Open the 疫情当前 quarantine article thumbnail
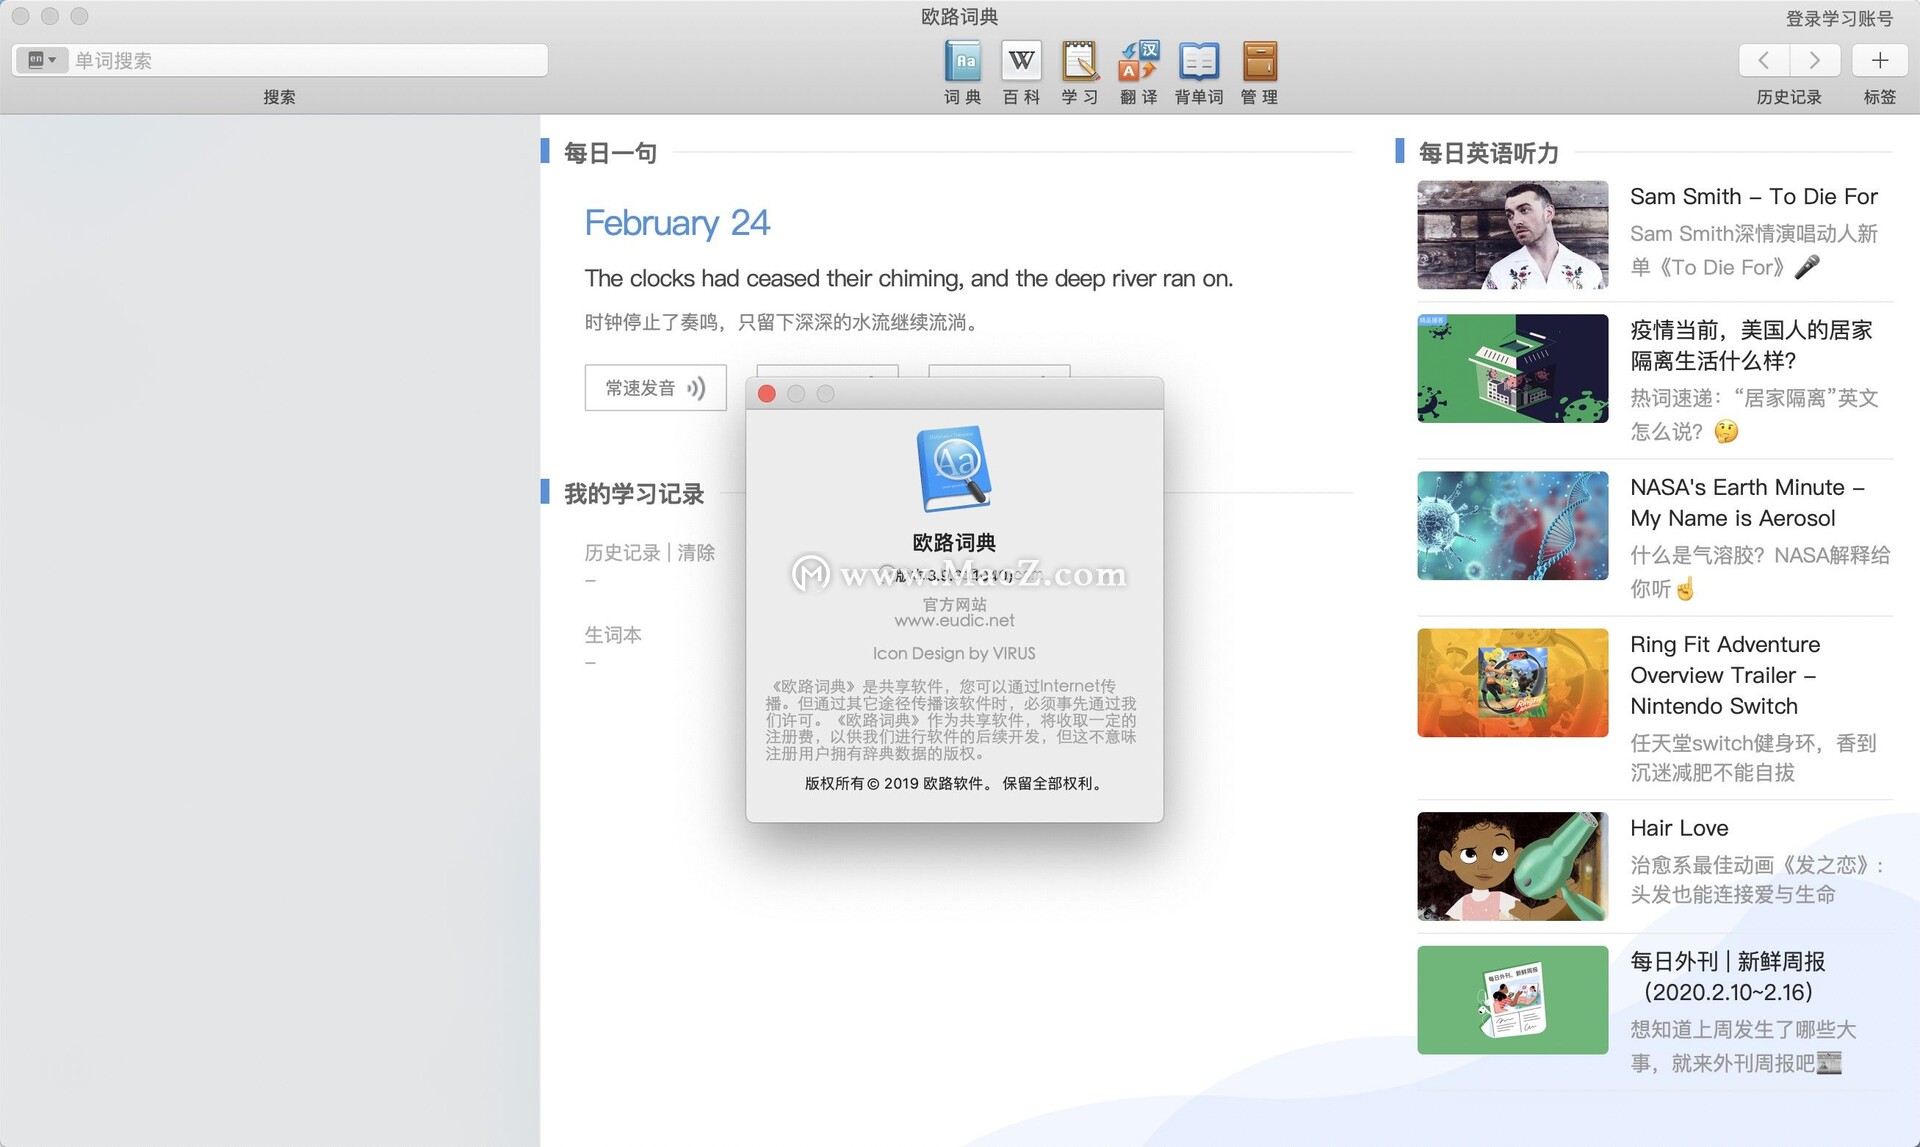 pos(1512,369)
